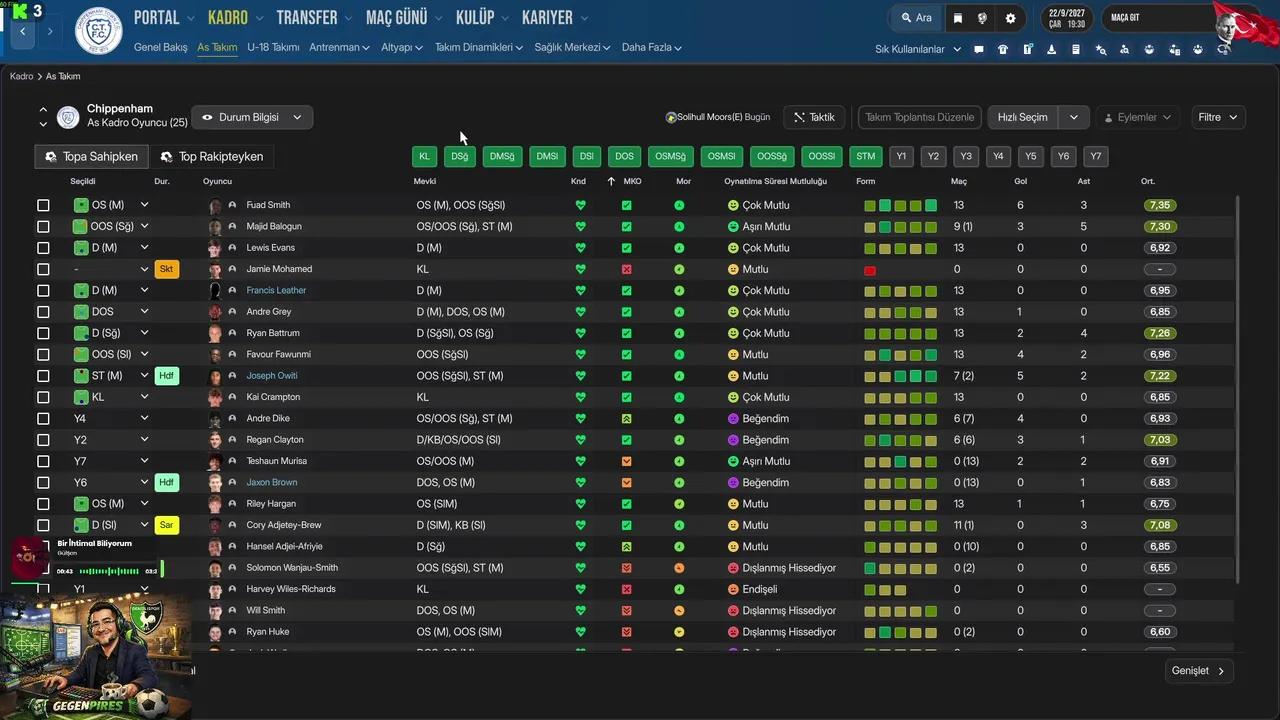
Task: Open the Sık Kullanılanlar dropdown
Action: click(917, 49)
